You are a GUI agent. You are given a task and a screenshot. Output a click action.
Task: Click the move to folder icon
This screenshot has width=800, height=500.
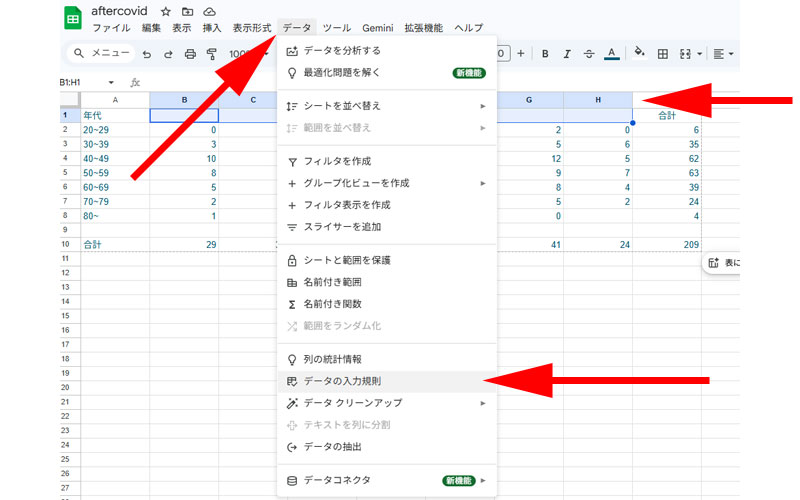coord(187,11)
